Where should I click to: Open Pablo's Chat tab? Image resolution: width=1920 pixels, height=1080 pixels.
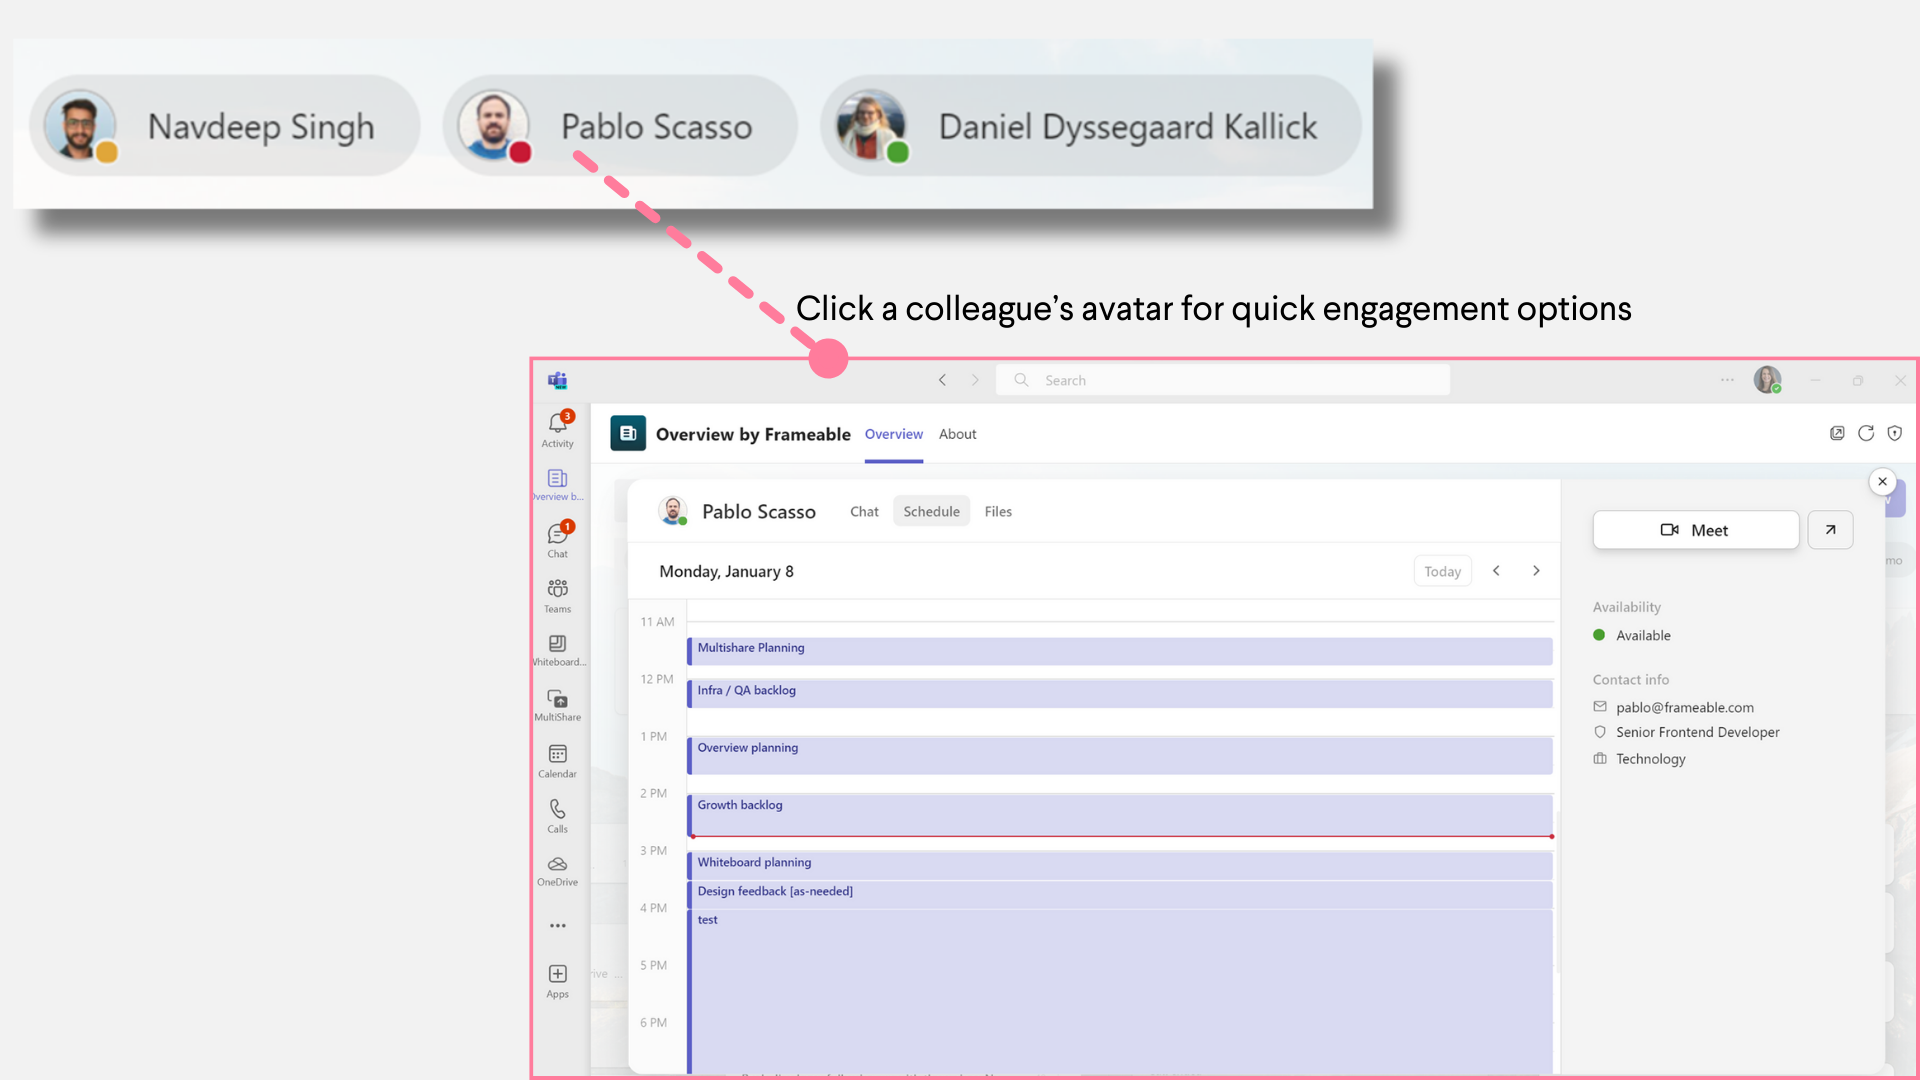click(864, 511)
